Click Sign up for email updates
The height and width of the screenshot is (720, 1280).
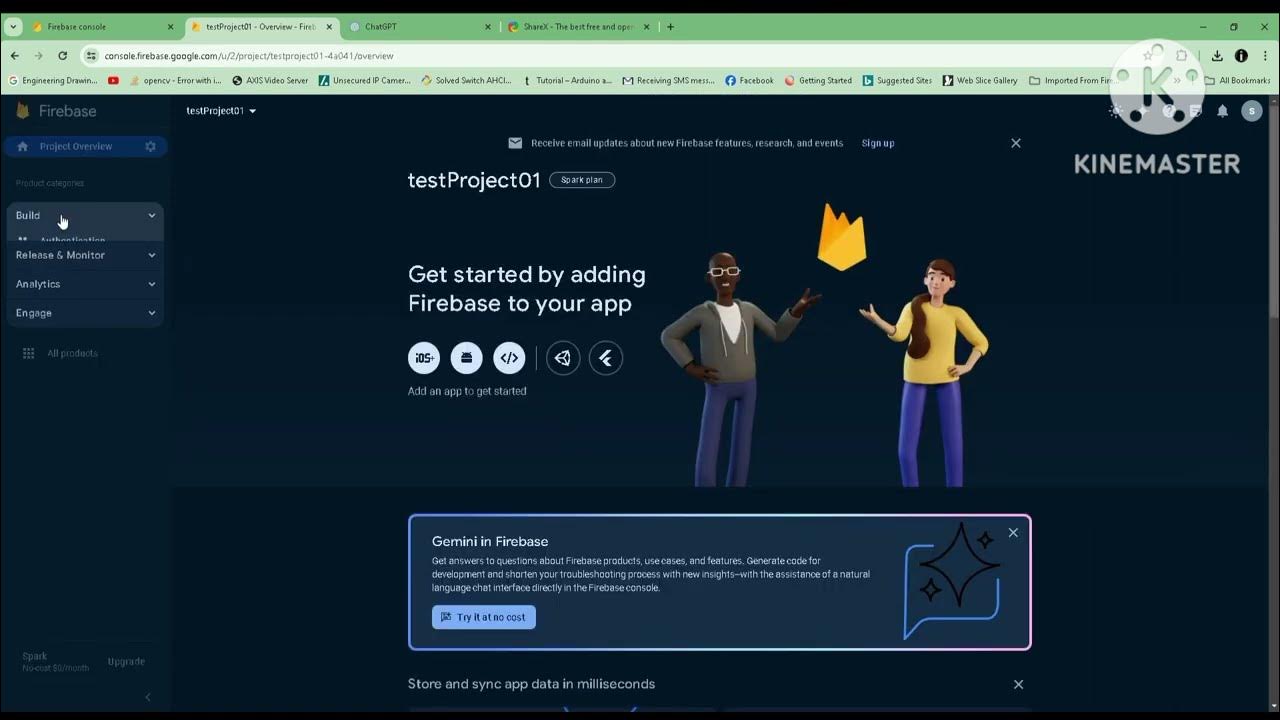[x=878, y=143]
